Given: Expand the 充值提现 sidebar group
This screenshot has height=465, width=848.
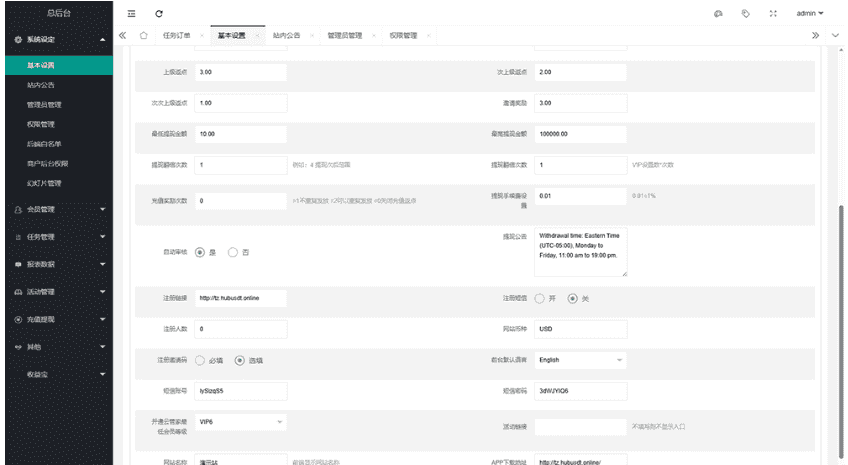Looking at the screenshot, I should coord(102,320).
